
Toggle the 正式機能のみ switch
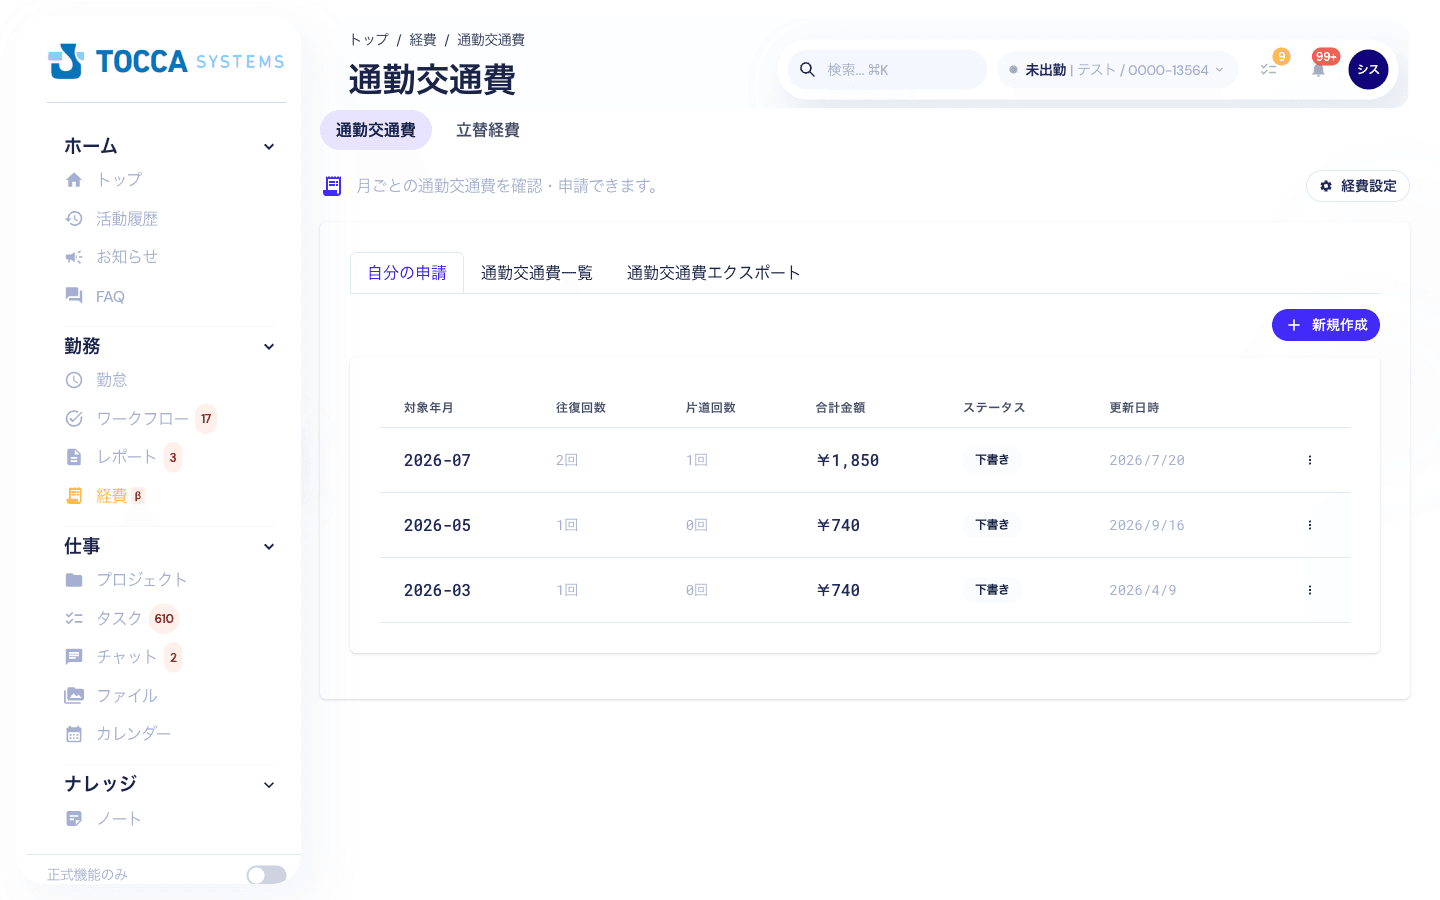pos(266,875)
